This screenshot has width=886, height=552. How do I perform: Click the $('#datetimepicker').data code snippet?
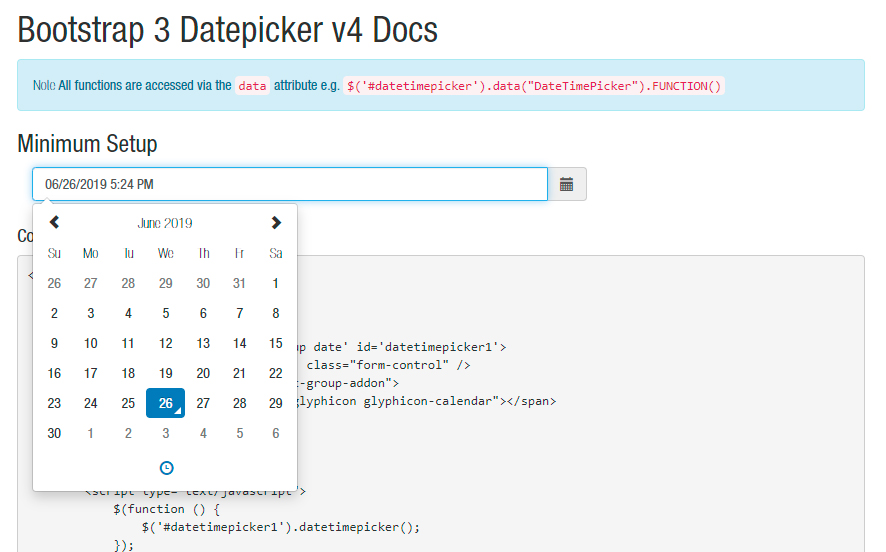[x=534, y=86]
